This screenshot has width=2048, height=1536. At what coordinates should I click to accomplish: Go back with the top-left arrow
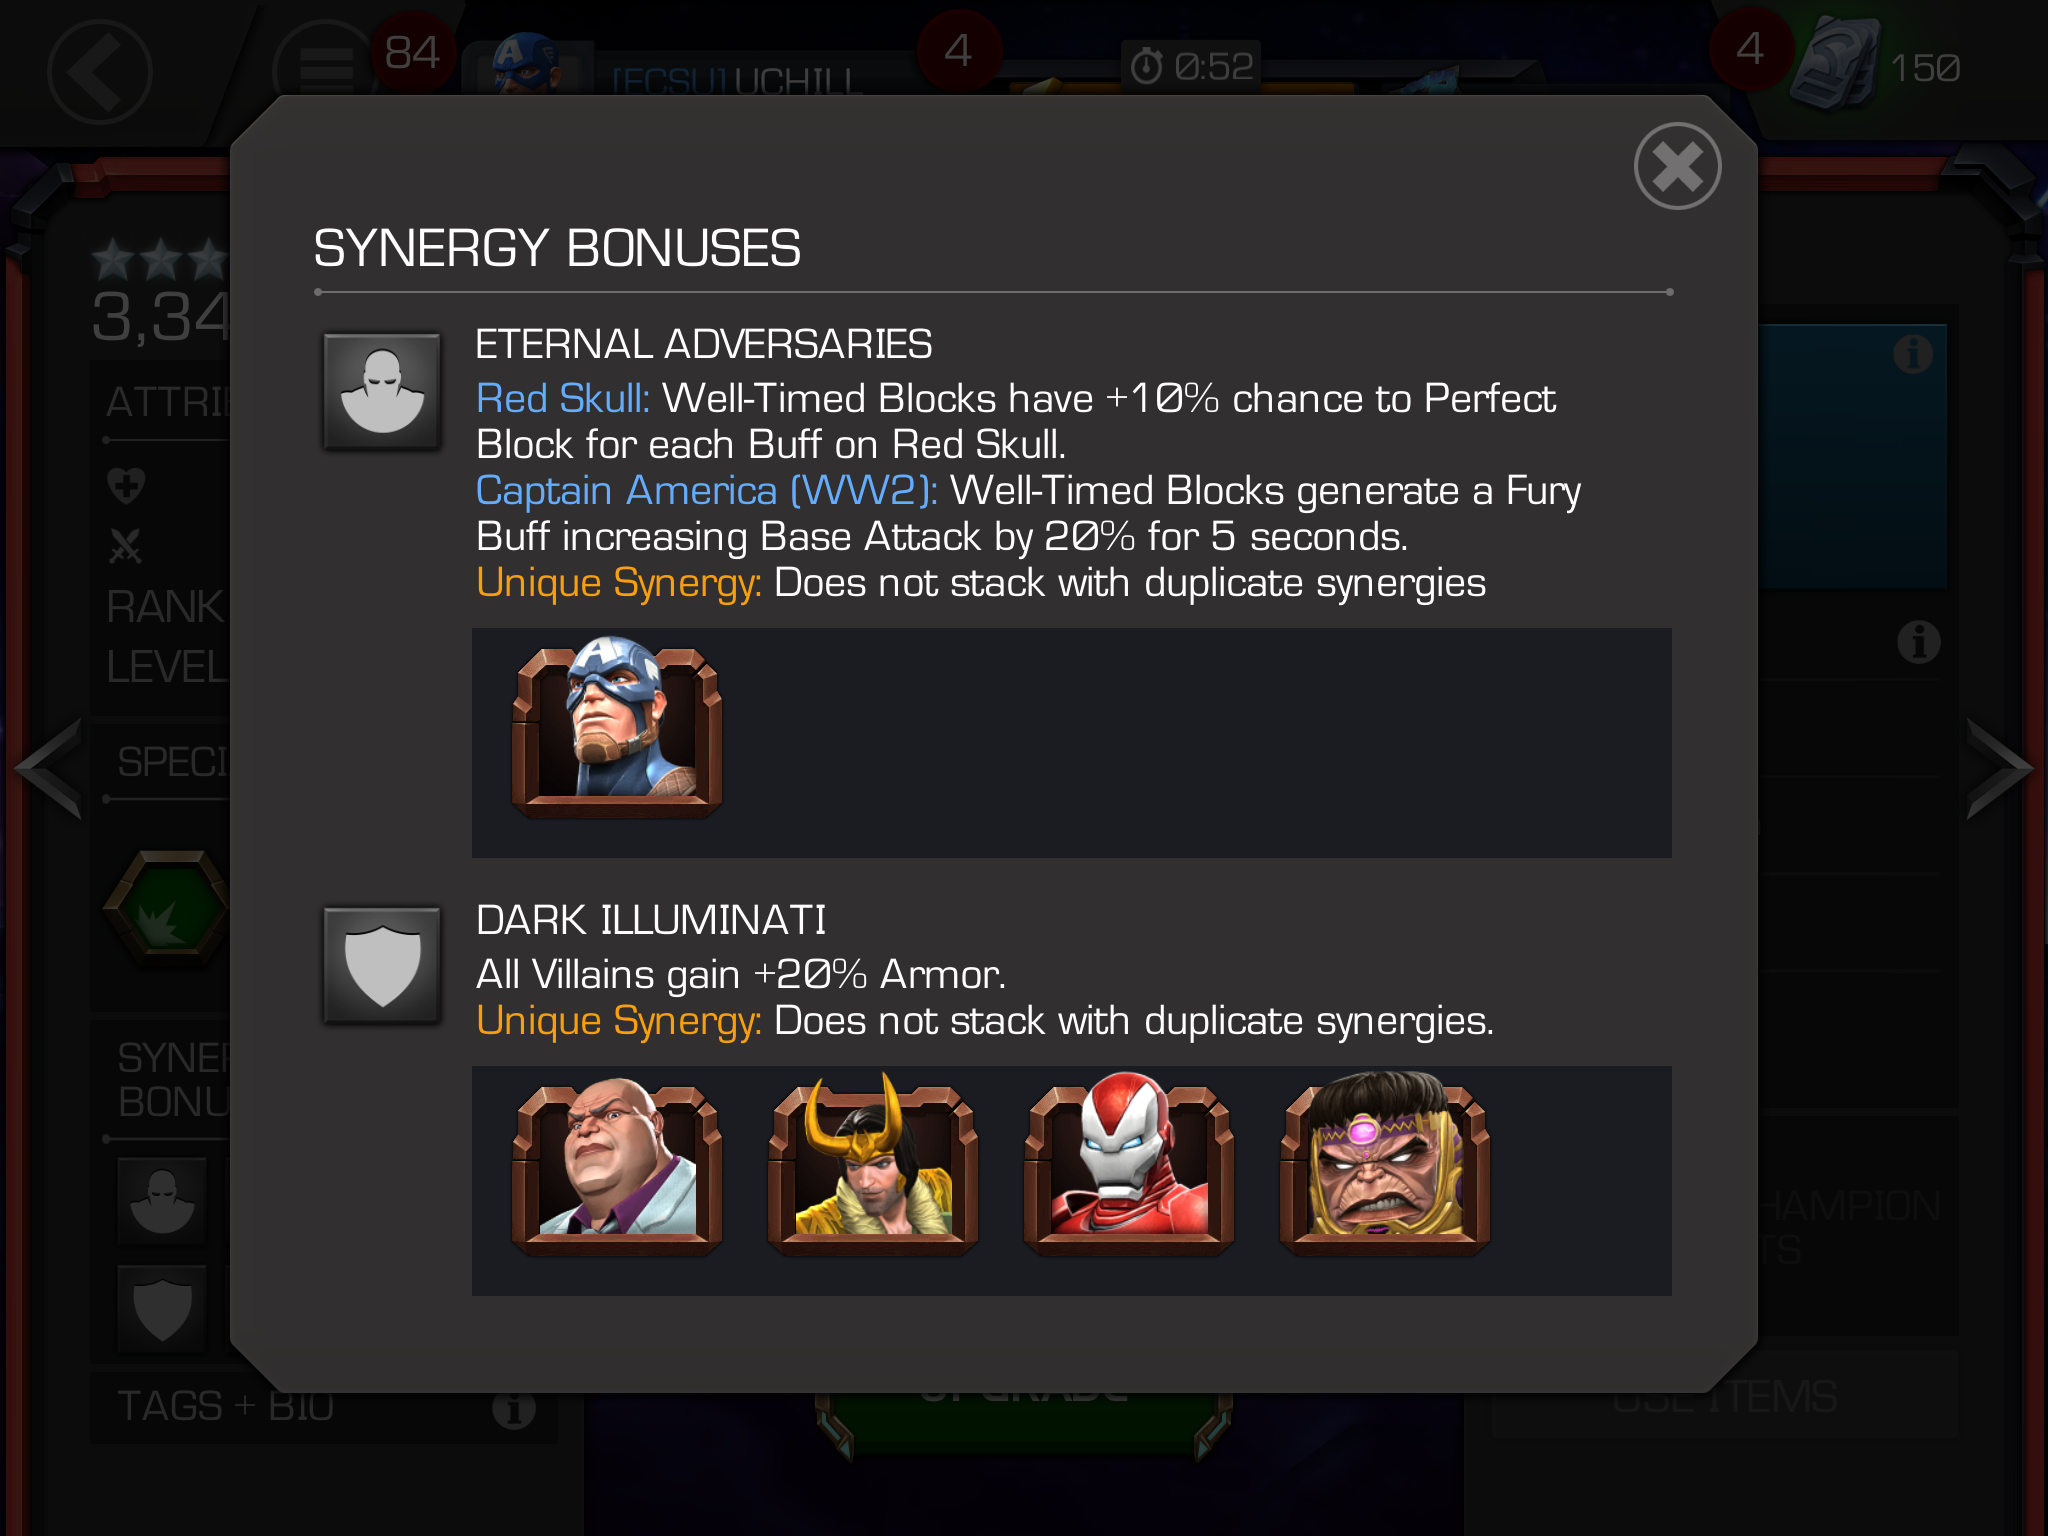pos(99,71)
